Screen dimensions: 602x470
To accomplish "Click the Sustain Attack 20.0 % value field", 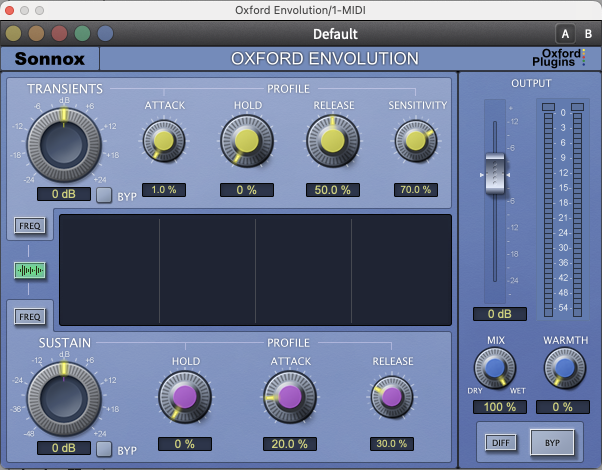I will pyautogui.click(x=290, y=444).
